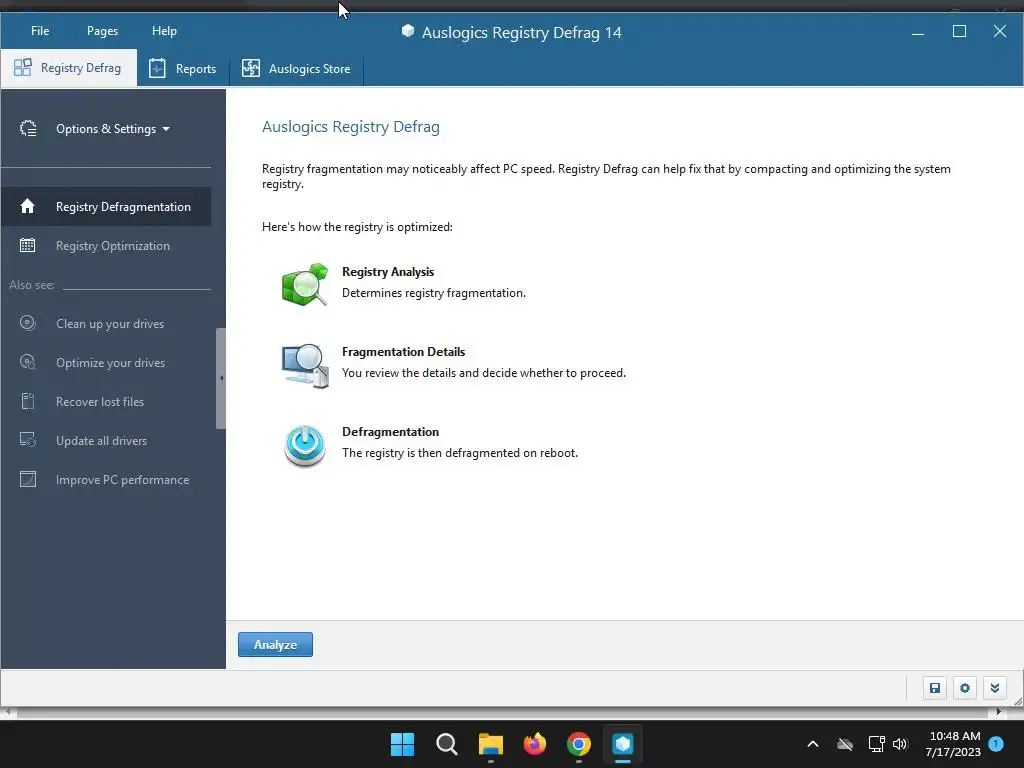This screenshot has width=1024, height=768.
Task: Switch to the Registry Defrag tab
Action: click(69, 68)
